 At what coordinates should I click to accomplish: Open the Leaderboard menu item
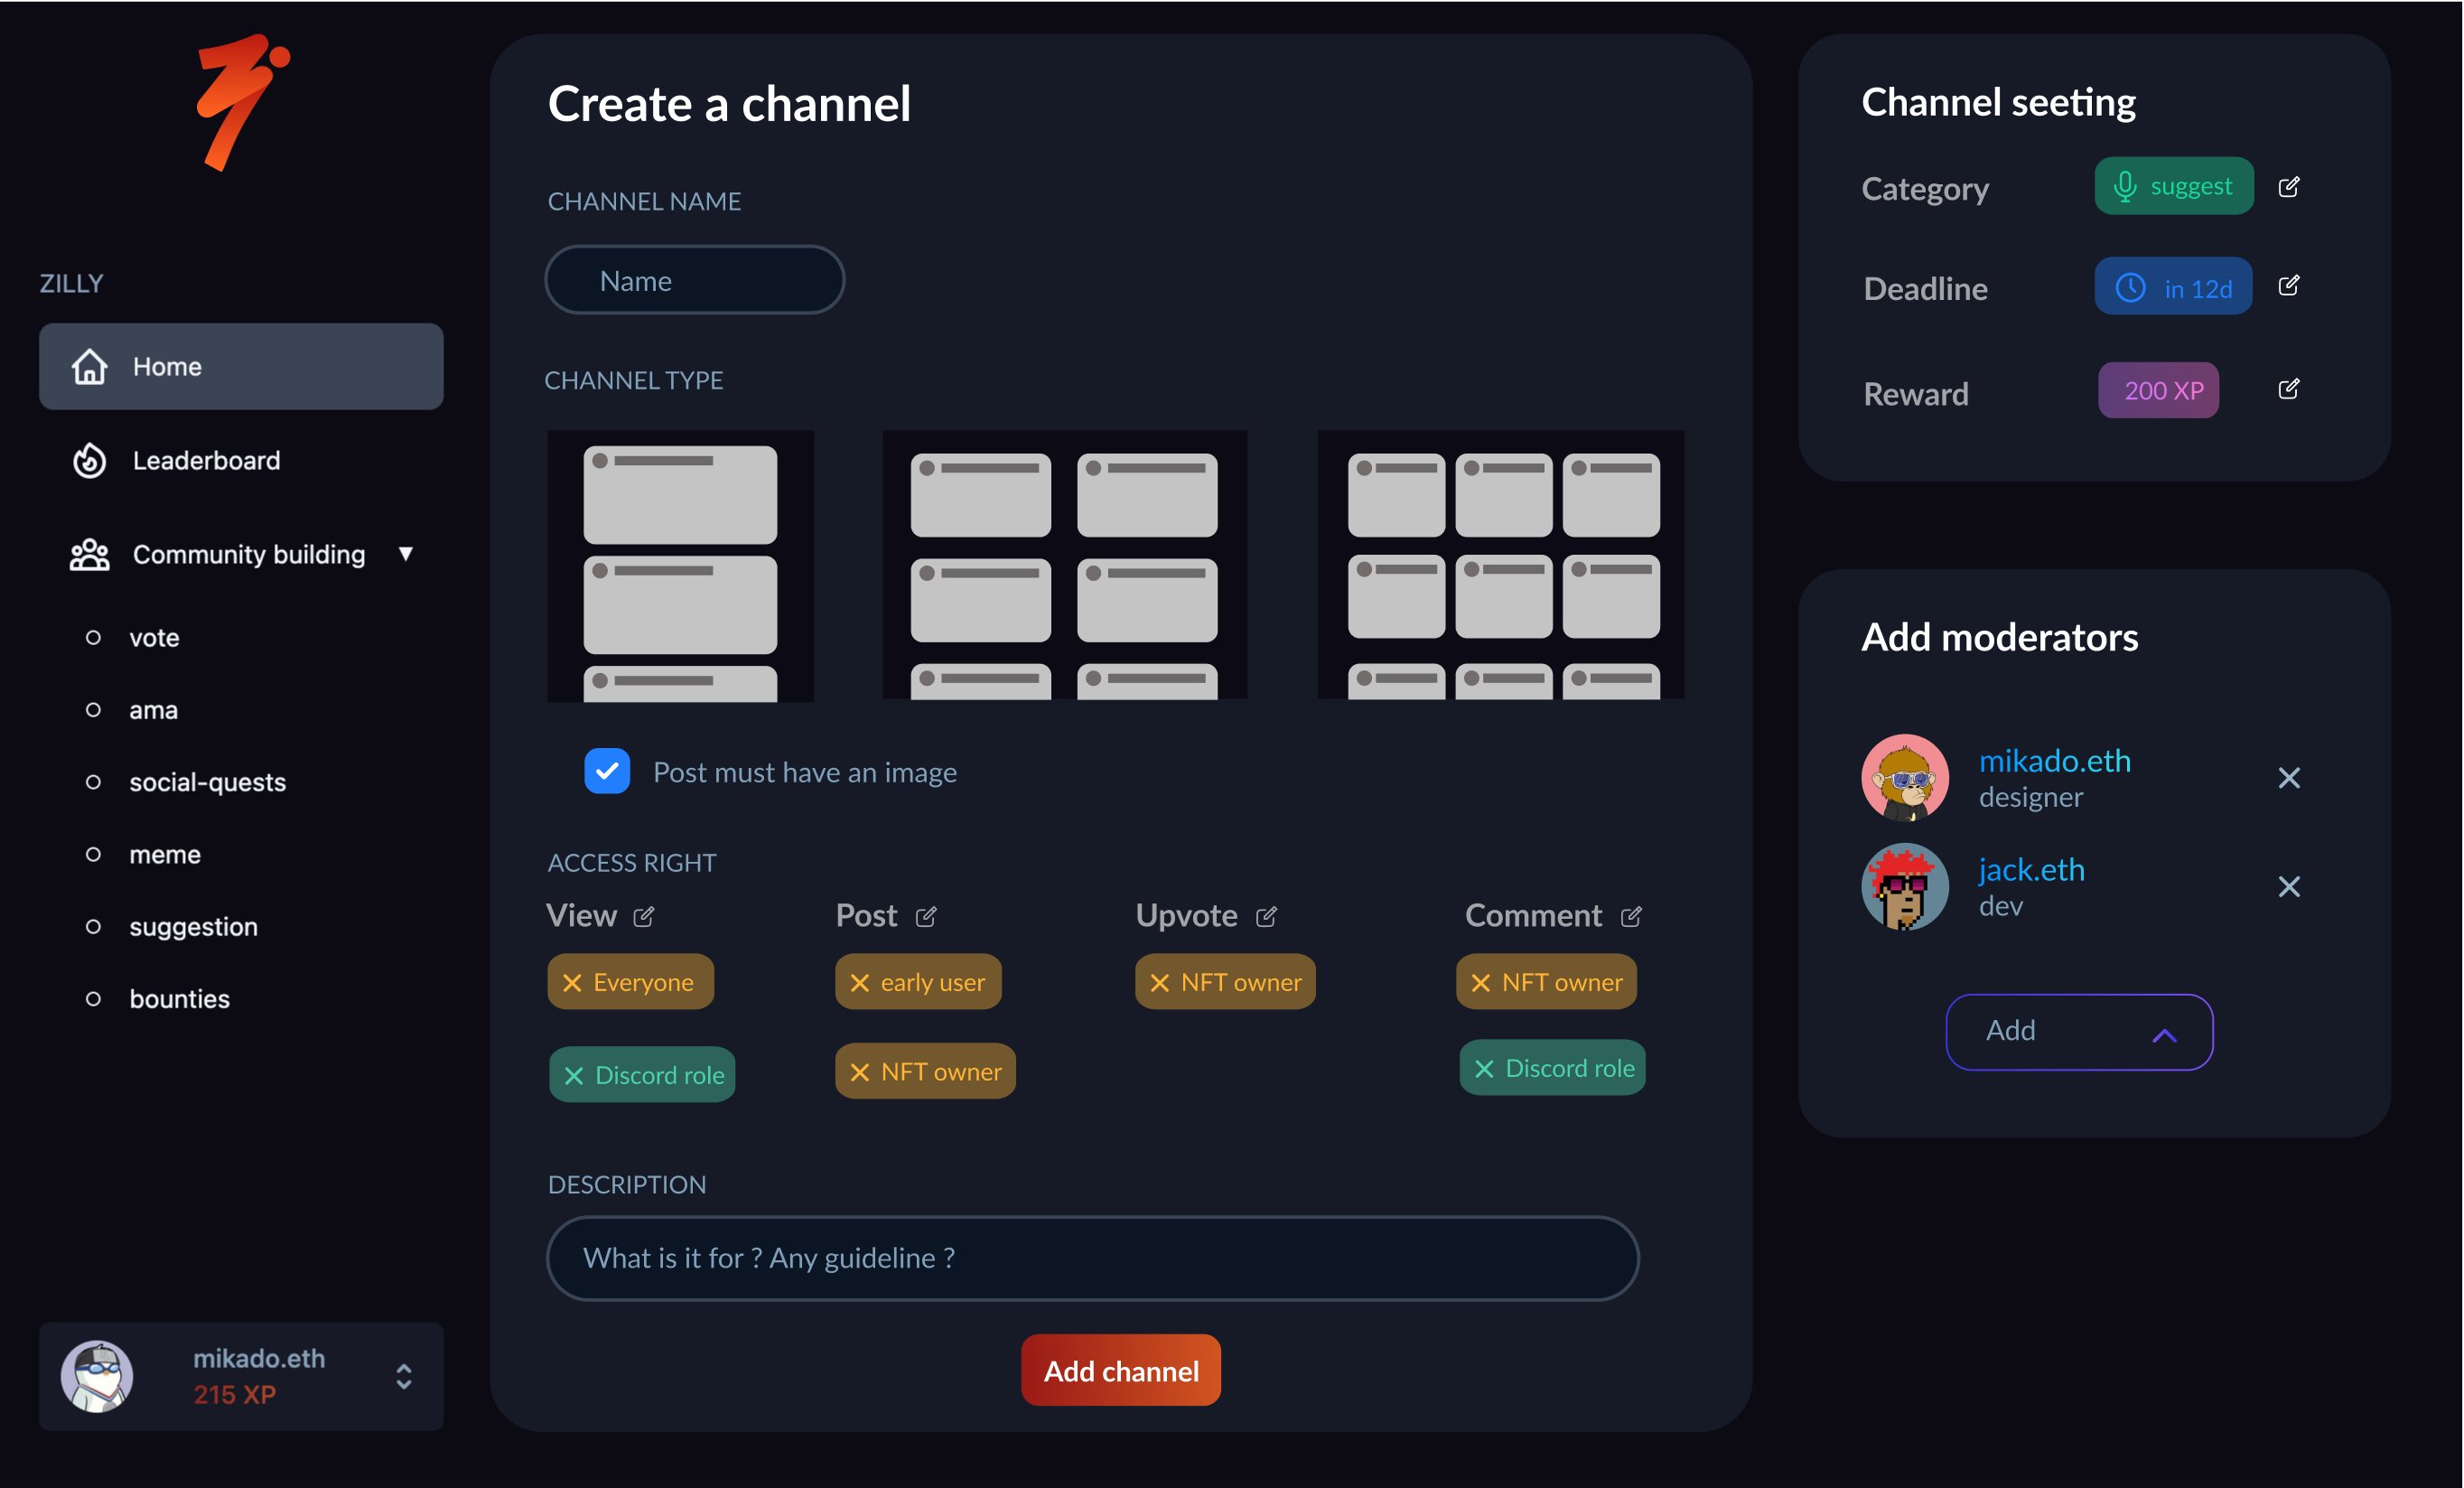pyautogui.click(x=206, y=460)
